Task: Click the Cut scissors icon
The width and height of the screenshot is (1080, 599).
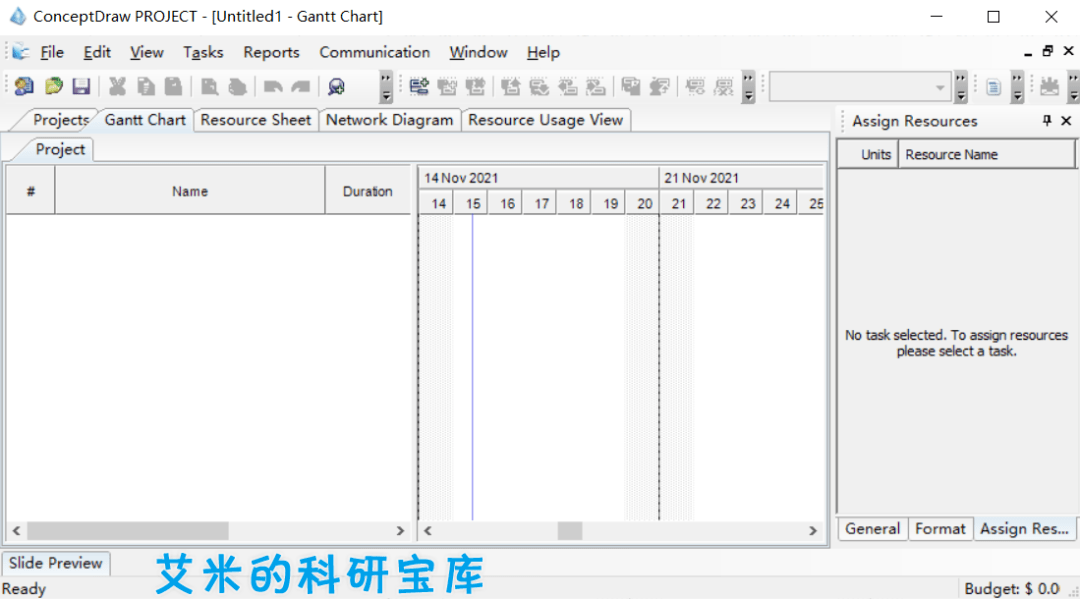Action: (x=117, y=86)
